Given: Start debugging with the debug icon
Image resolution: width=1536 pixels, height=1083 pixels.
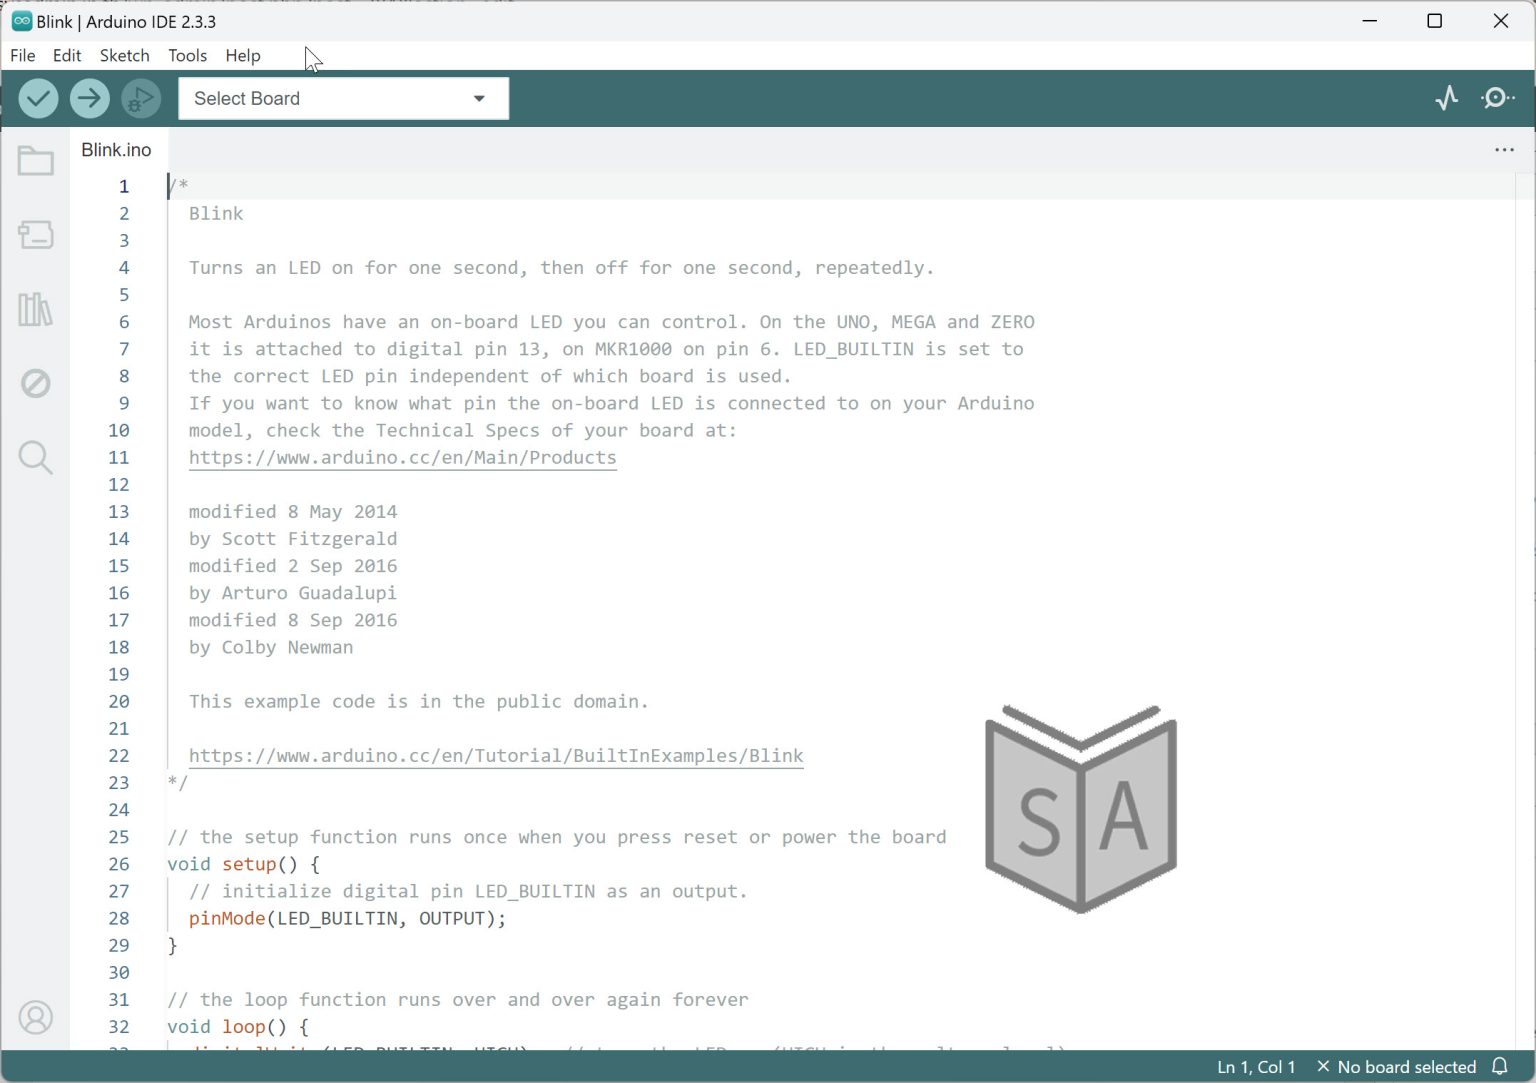Looking at the screenshot, I should coord(140,98).
